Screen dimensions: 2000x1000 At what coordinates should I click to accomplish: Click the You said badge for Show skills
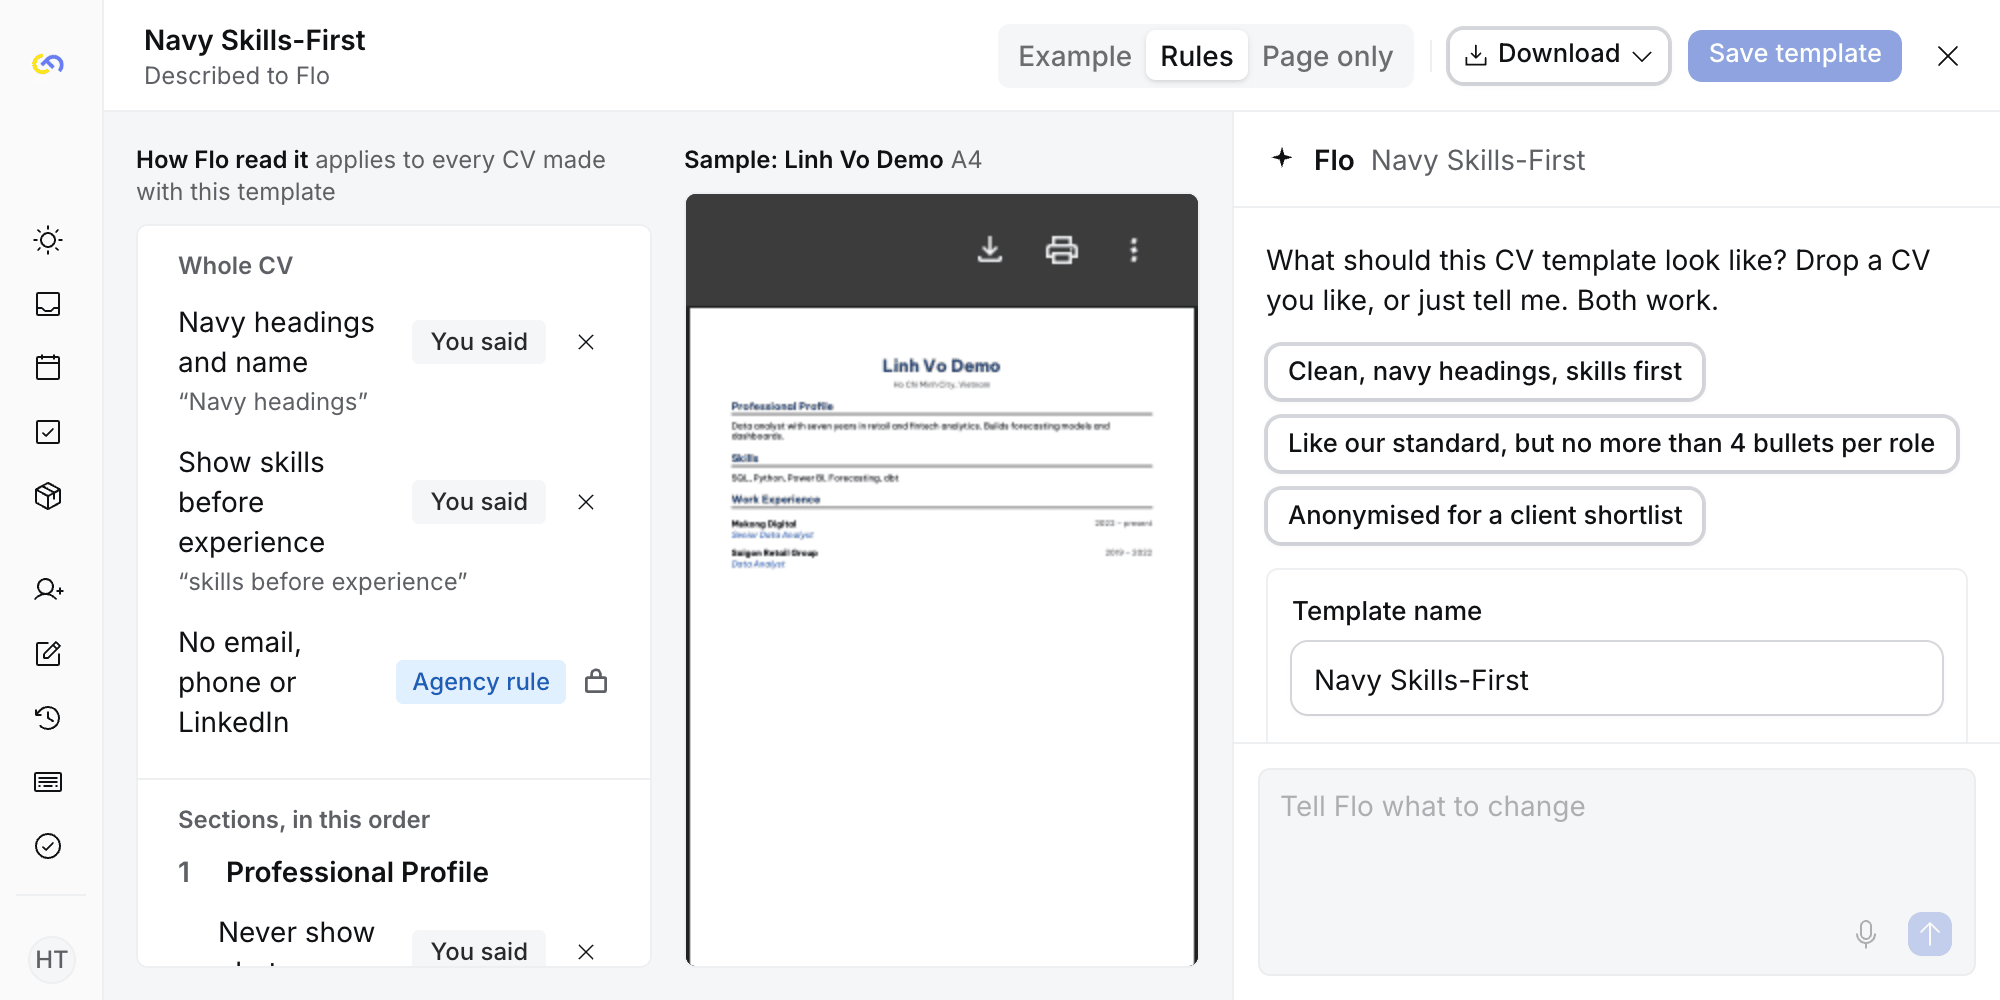479,502
